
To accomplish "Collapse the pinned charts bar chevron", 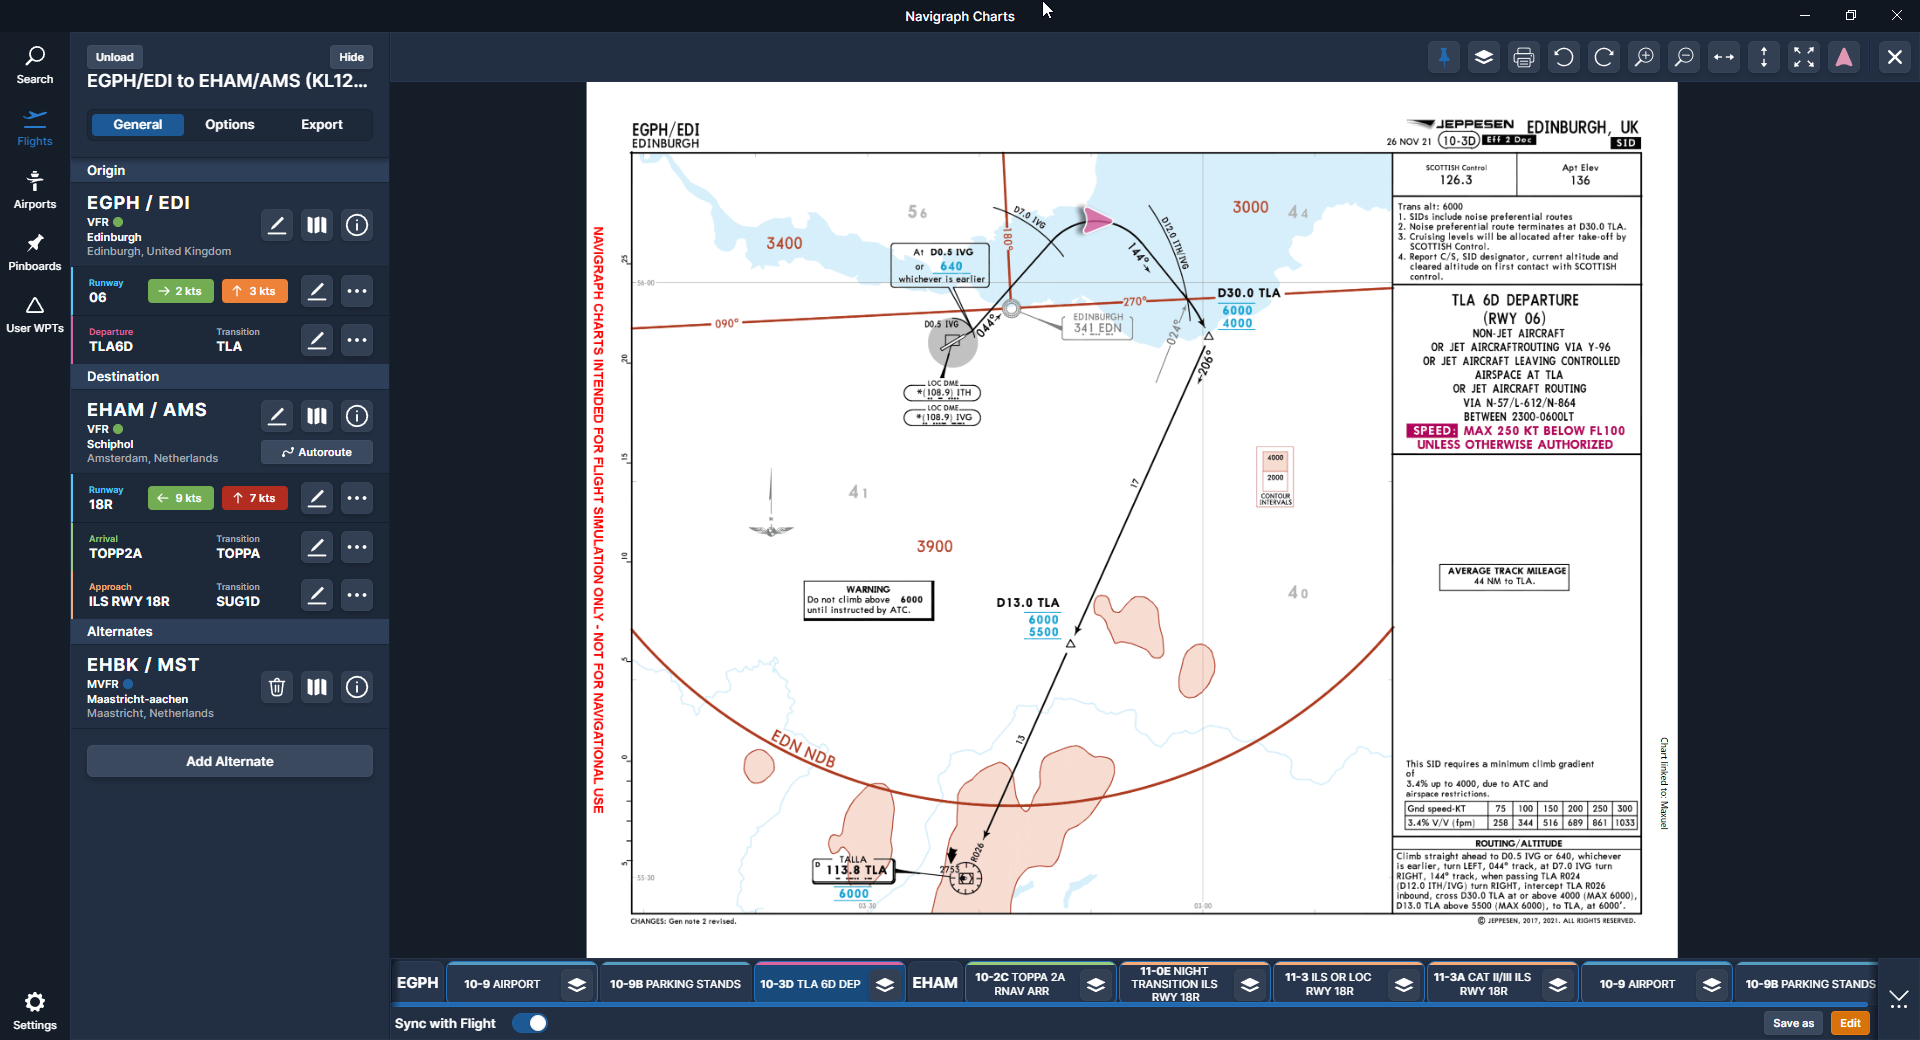I will coord(1898,998).
